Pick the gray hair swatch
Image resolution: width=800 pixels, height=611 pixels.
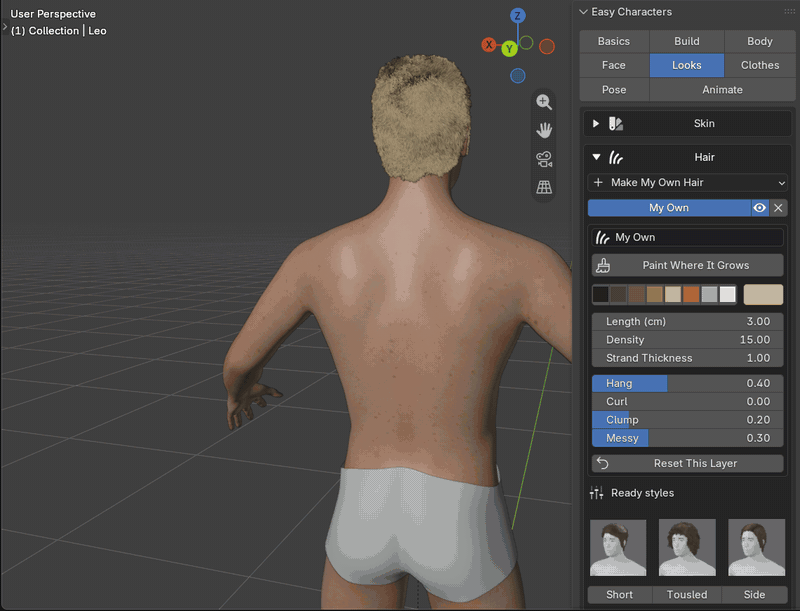[x=709, y=294]
